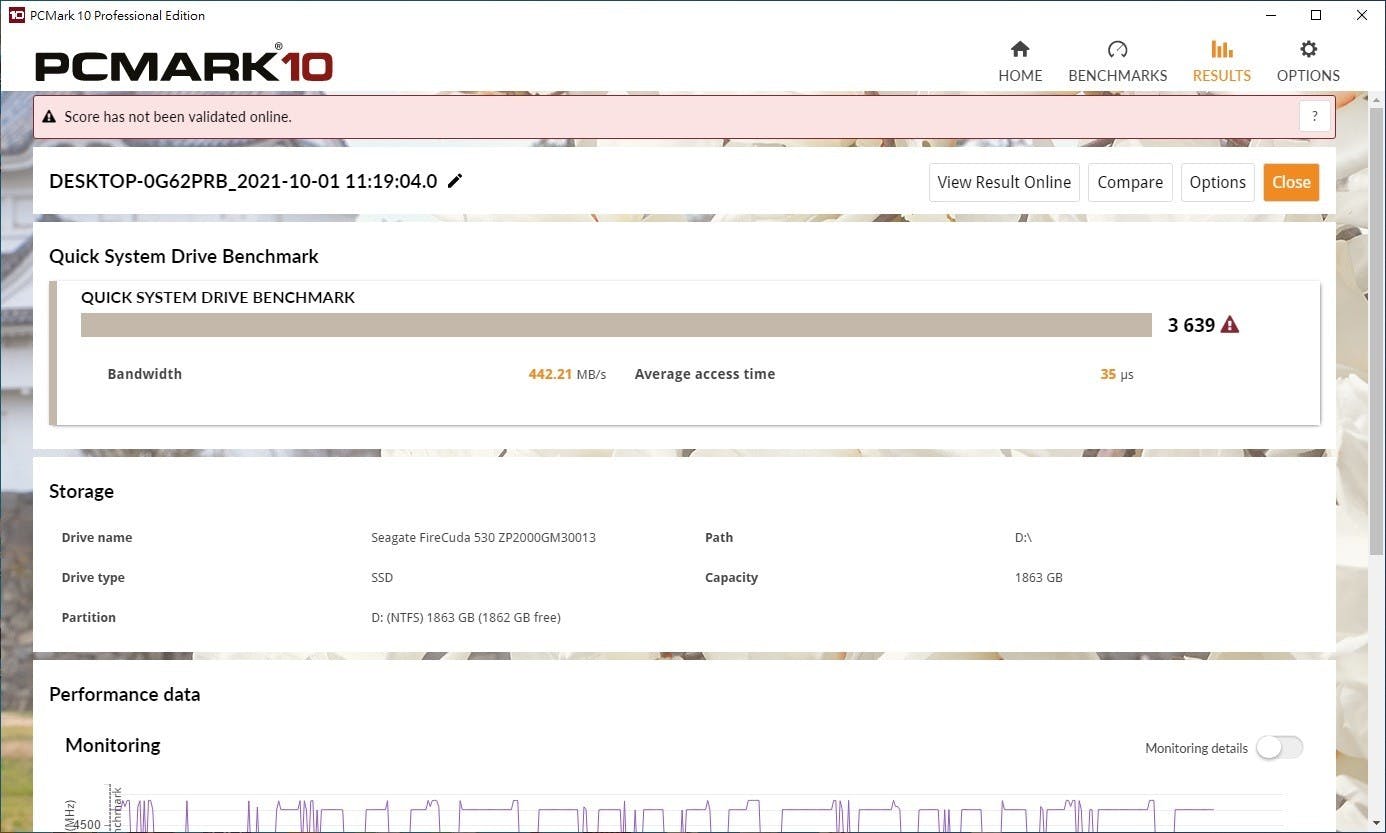Click the score value 3 639
This screenshot has width=1386, height=833.
point(1191,325)
